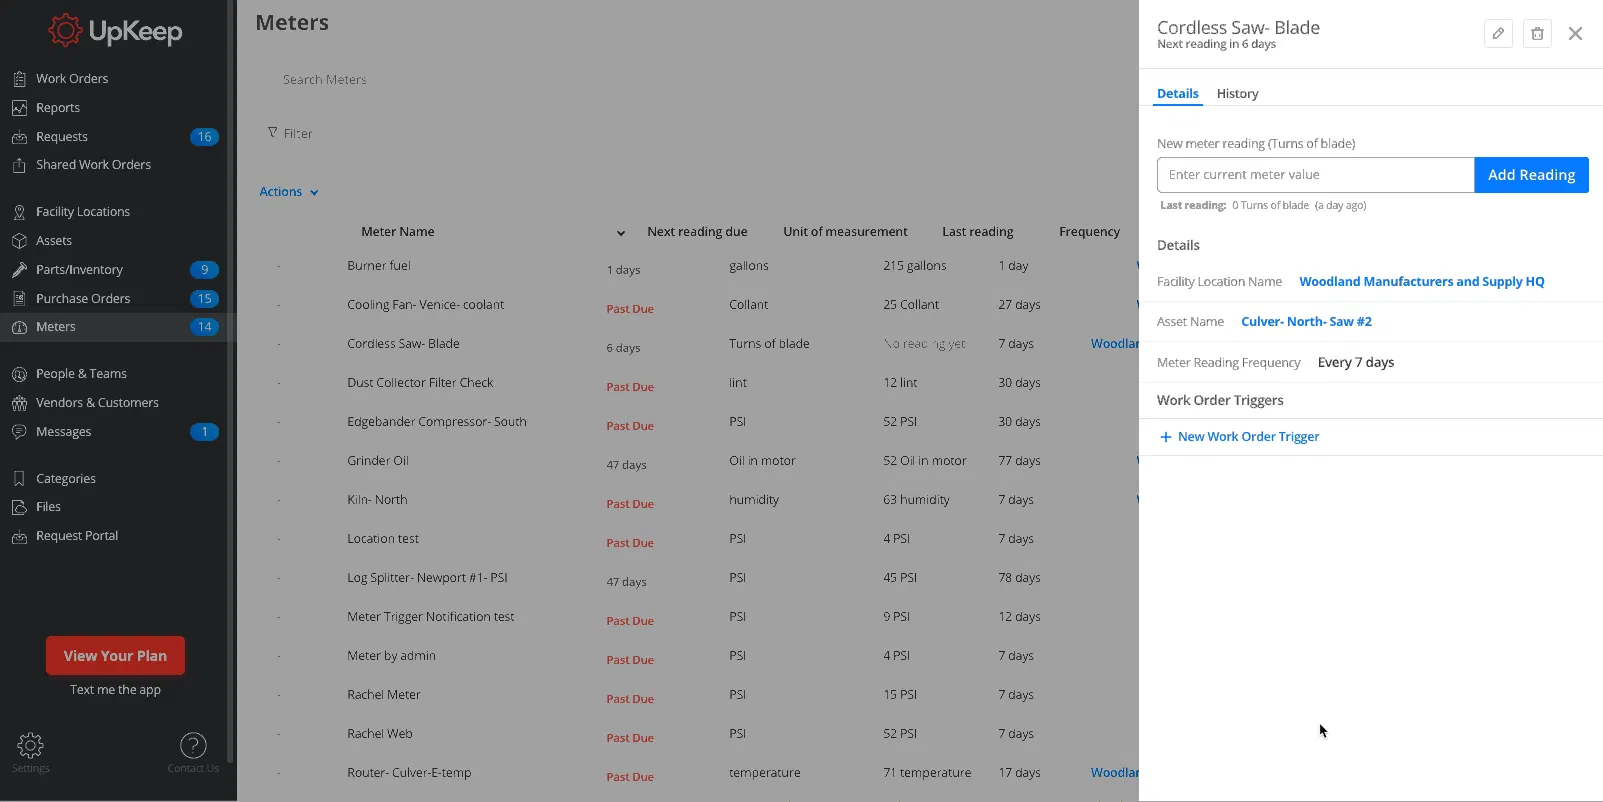This screenshot has height=802, width=1603.
Task: Click New Work Order Trigger link
Action: 1248,437
